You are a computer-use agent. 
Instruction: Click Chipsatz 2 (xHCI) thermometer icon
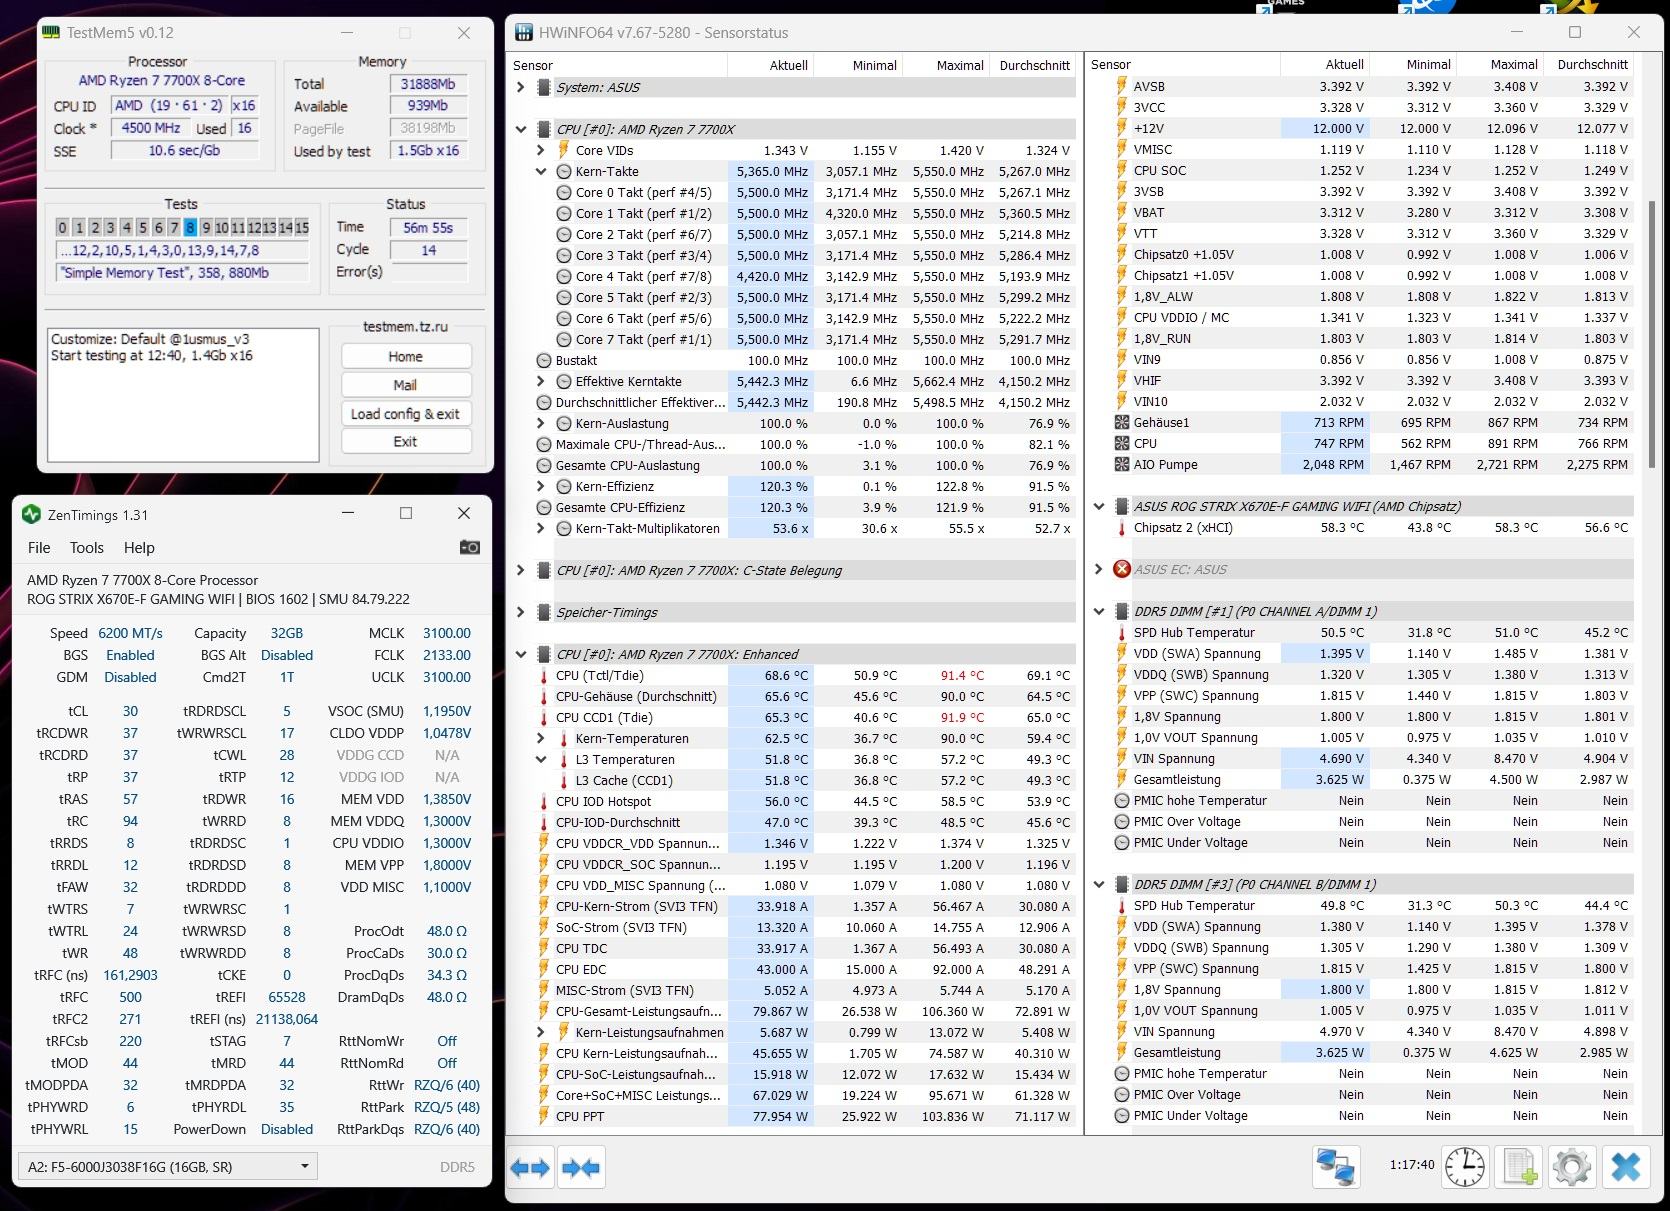(x=1122, y=527)
